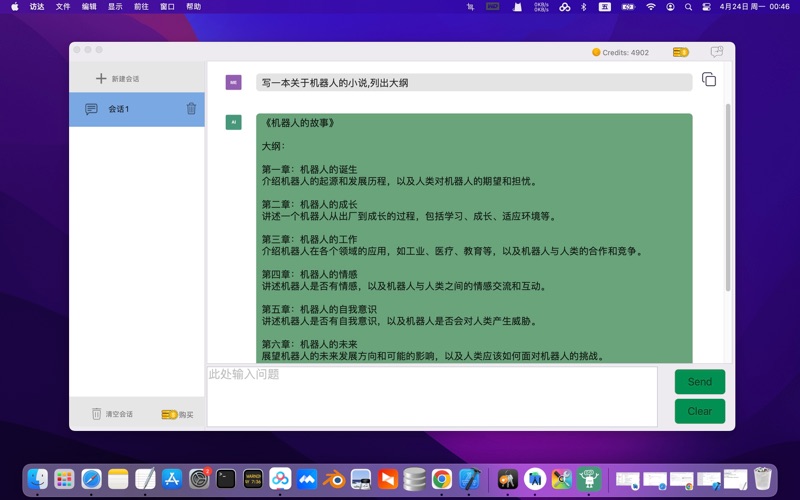Delete 会话1 using the trash icon
This screenshot has height=500, width=800.
(191, 109)
